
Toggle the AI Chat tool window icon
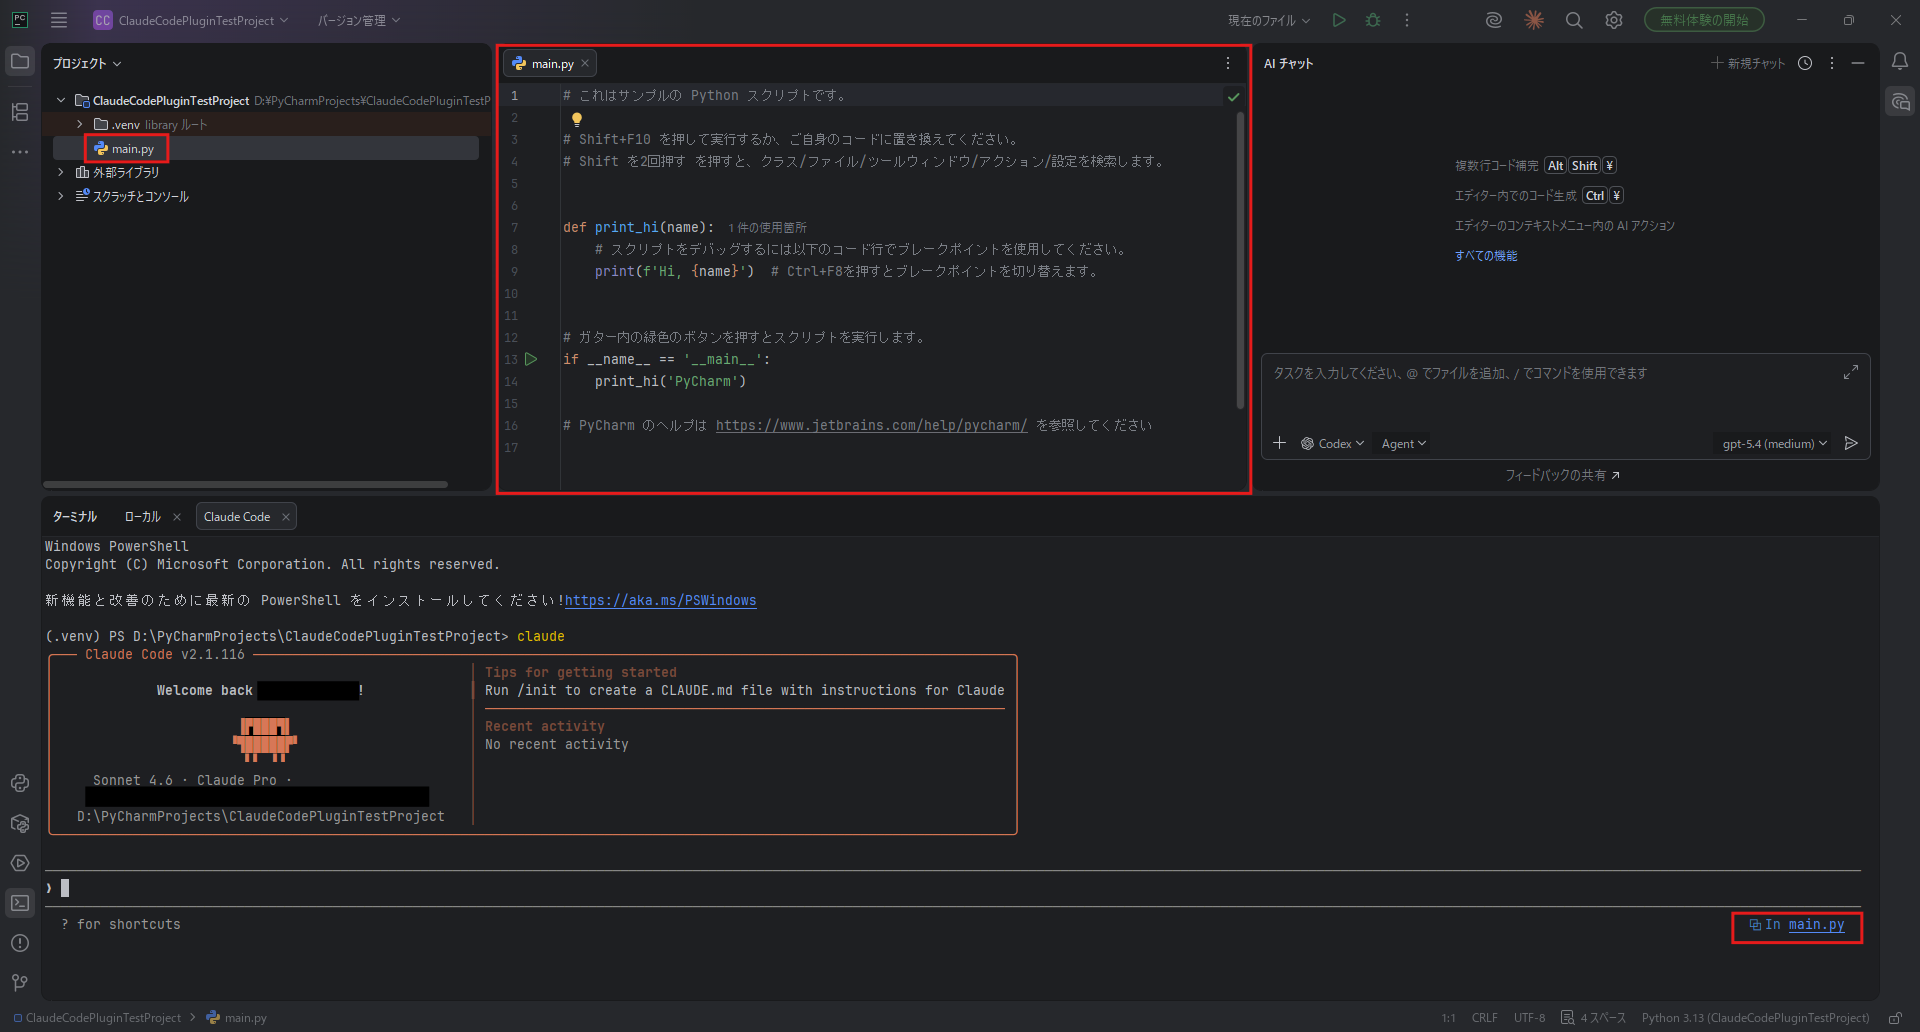[1899, 102]
